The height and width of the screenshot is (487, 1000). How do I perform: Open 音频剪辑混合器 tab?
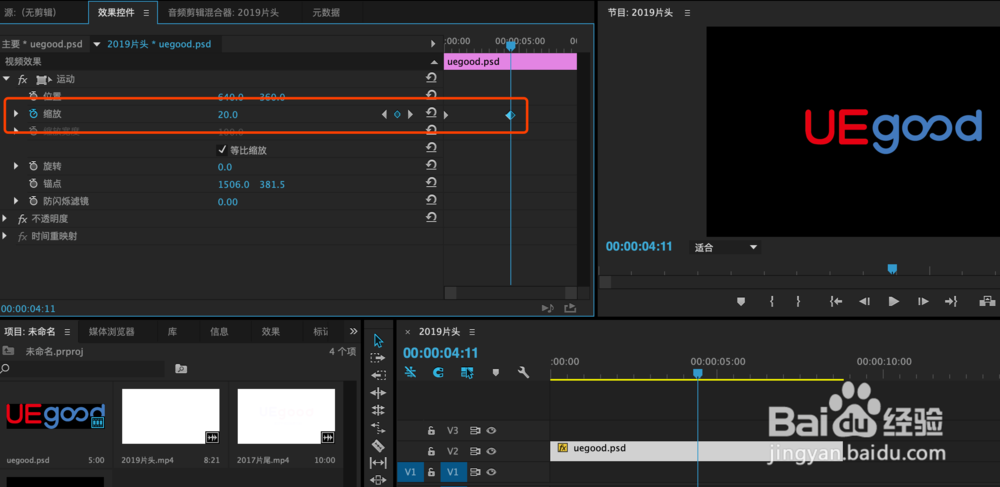click(x=223, y=13)
